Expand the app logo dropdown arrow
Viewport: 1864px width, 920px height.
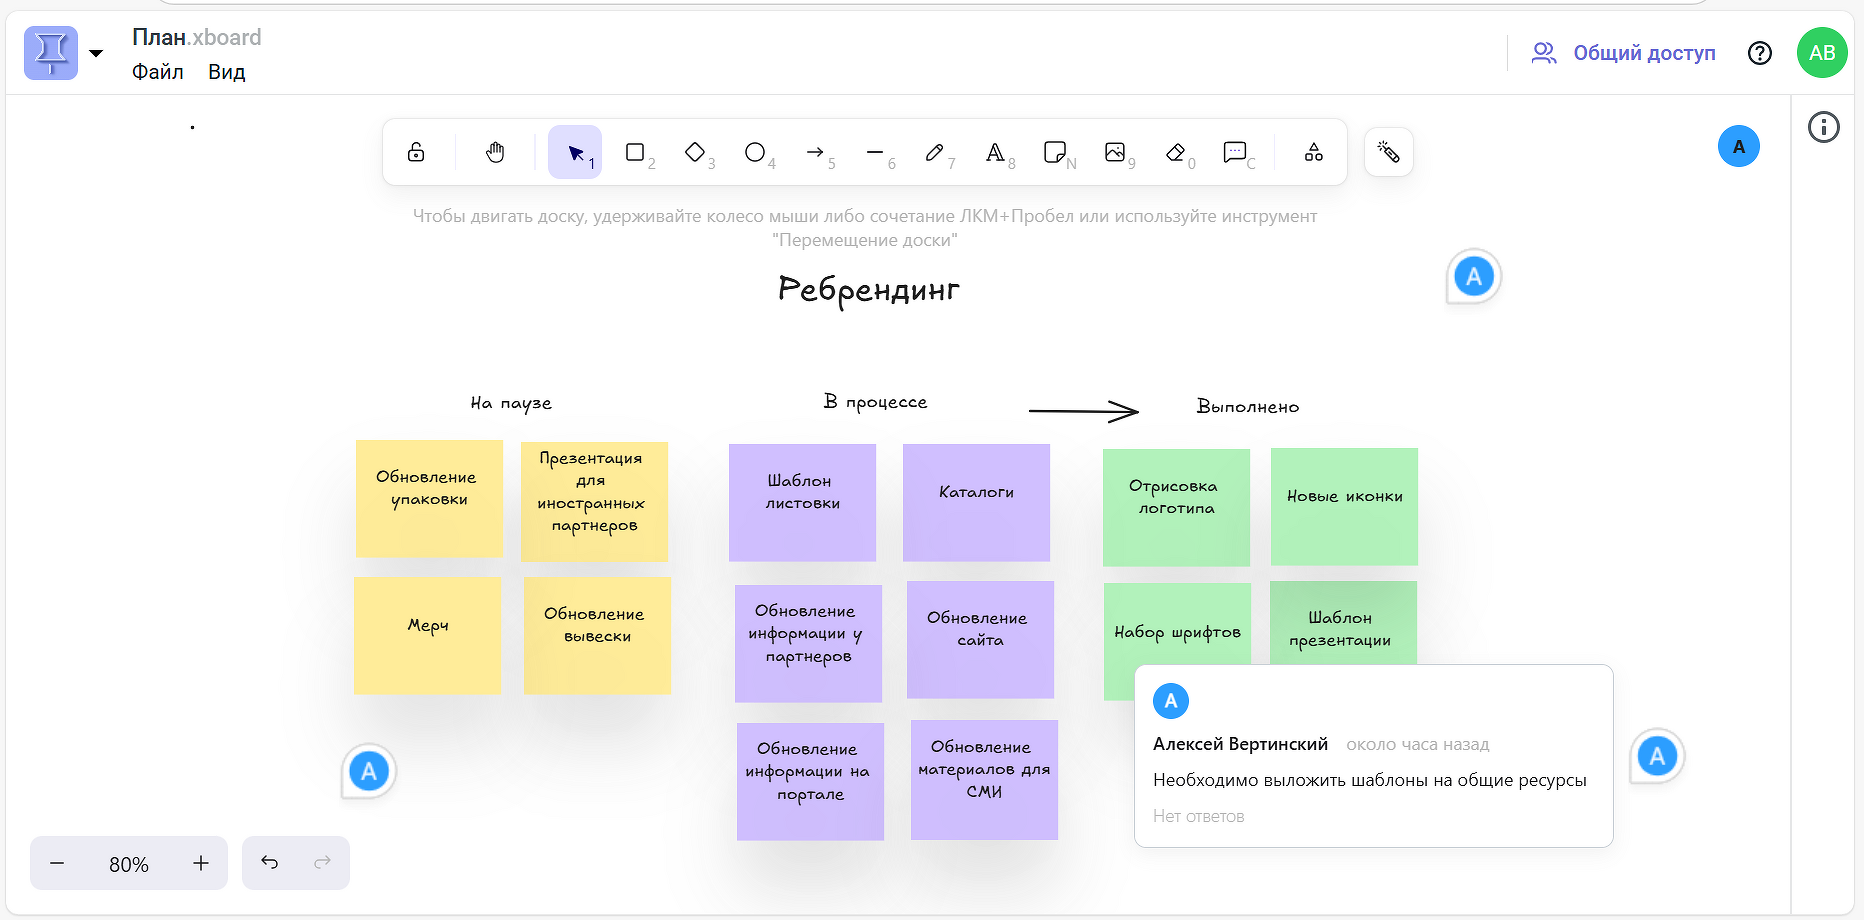(96, 53)
